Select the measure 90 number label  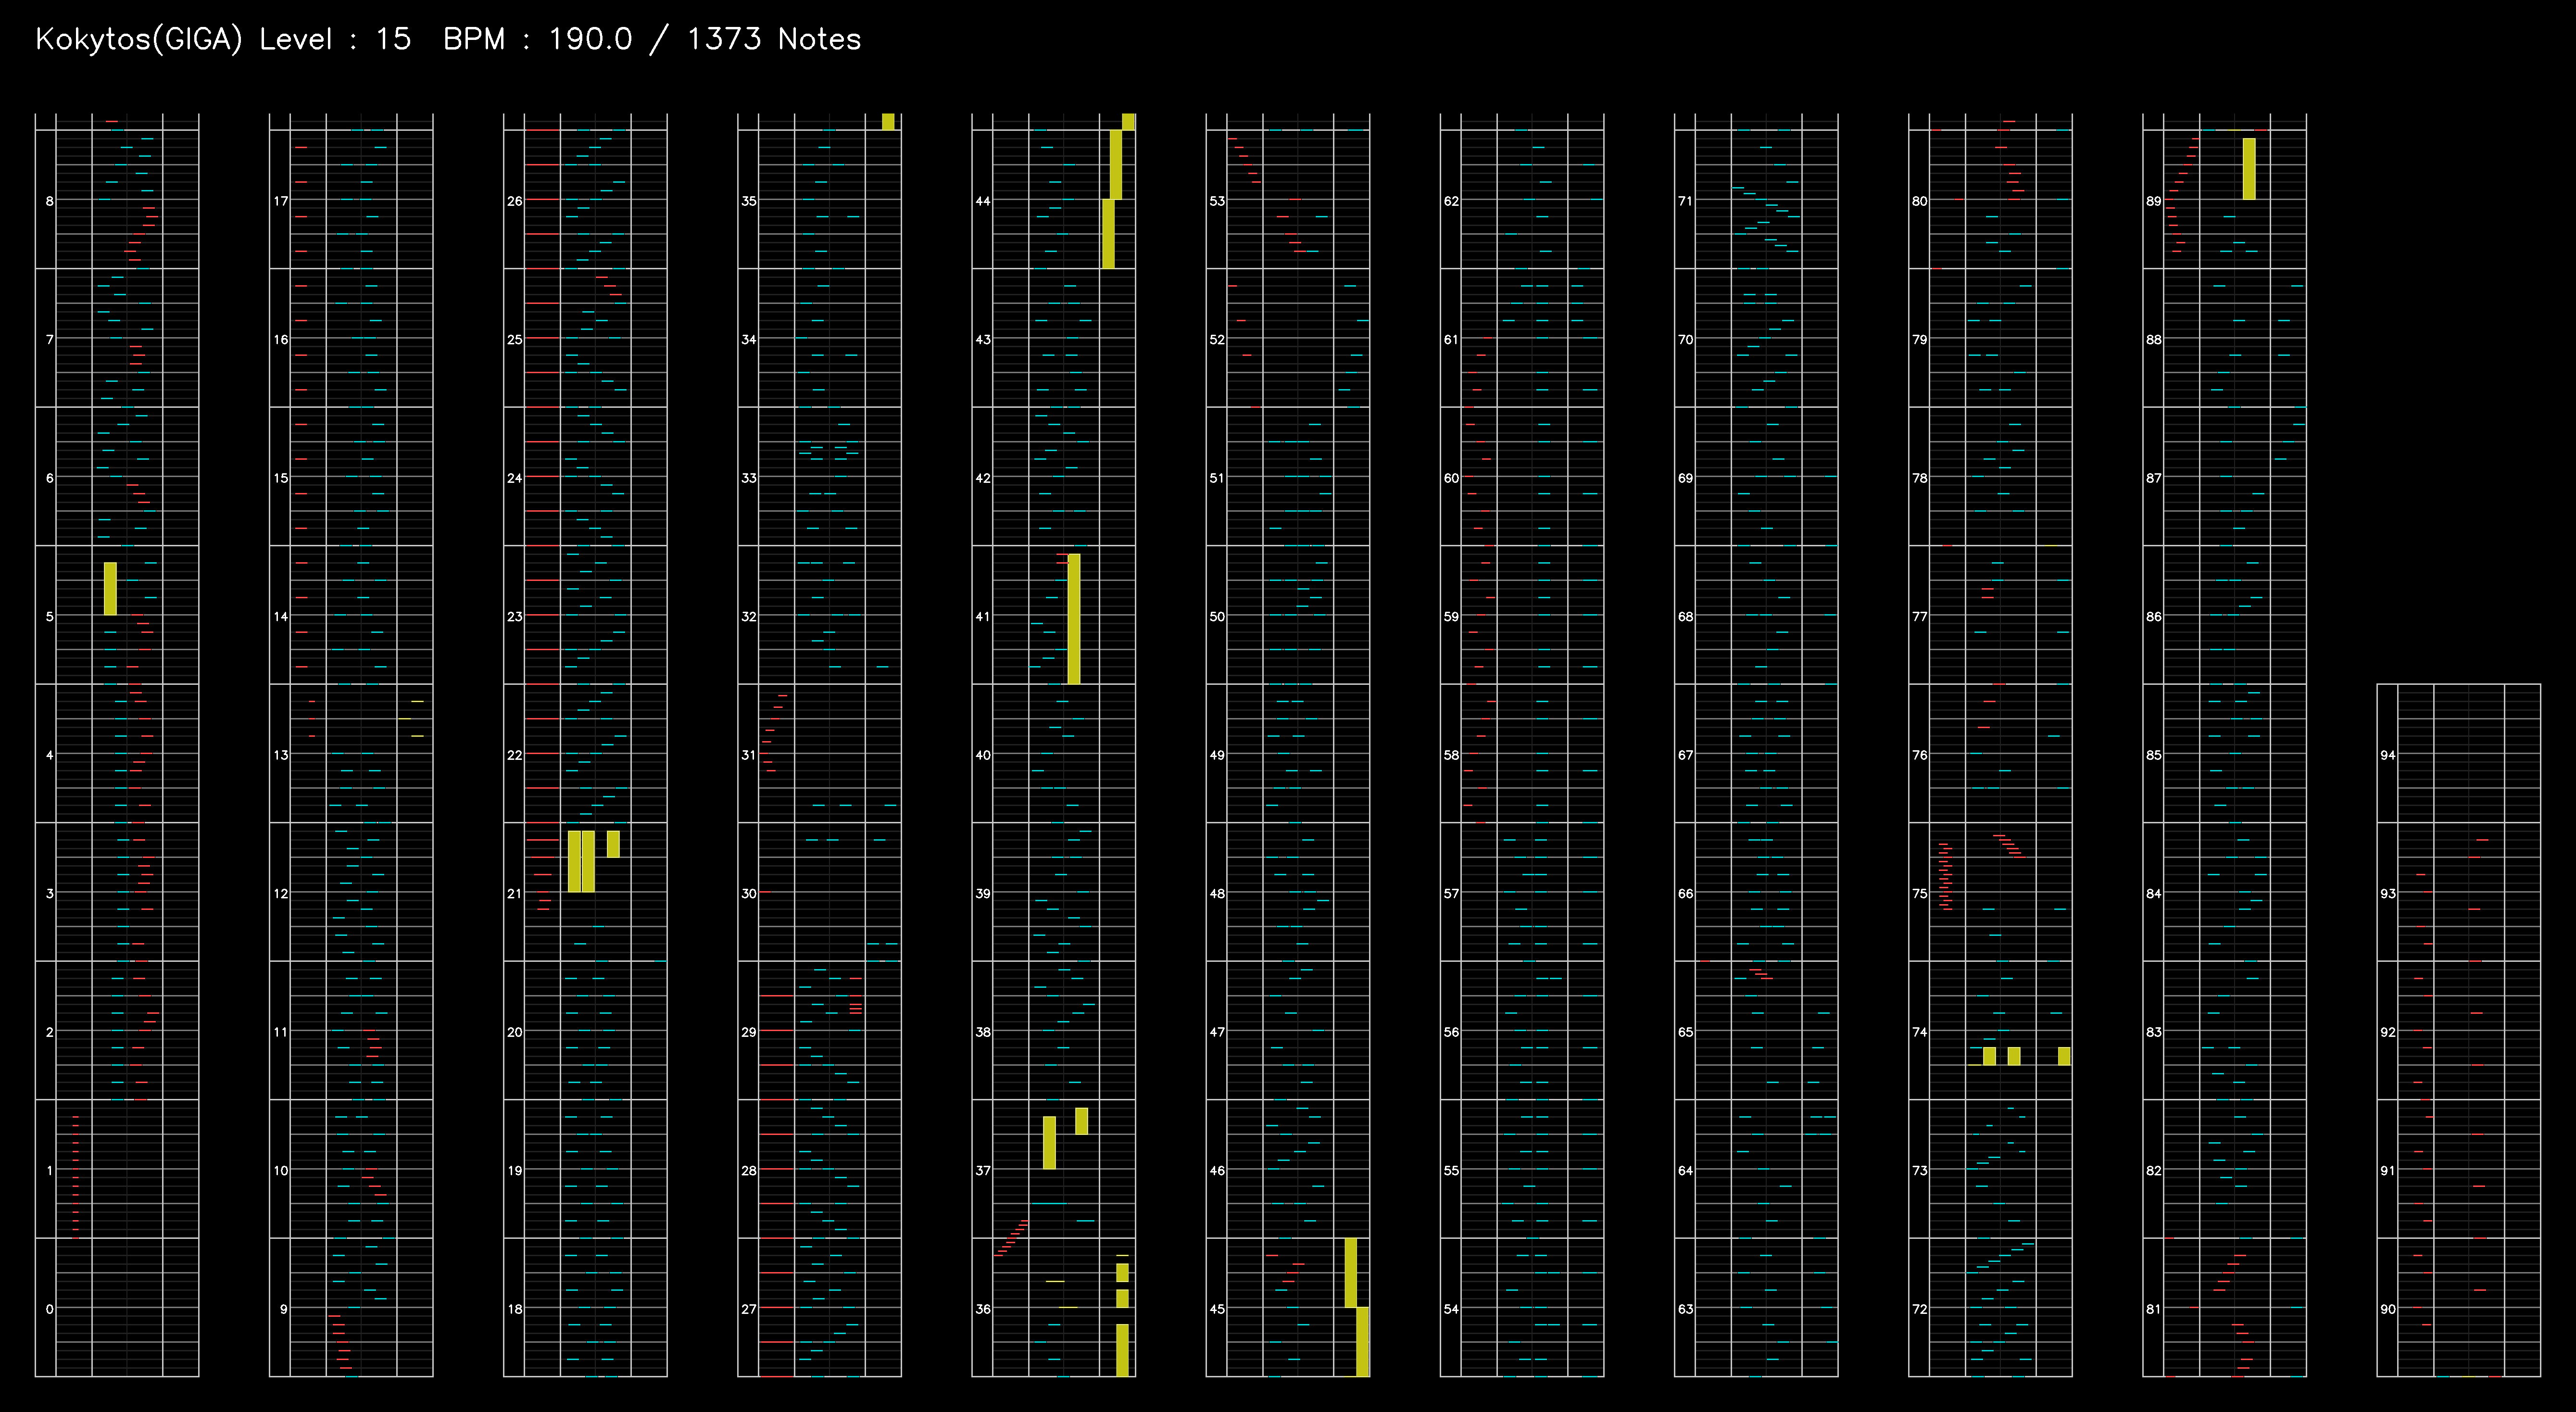pos(2388,1309)
